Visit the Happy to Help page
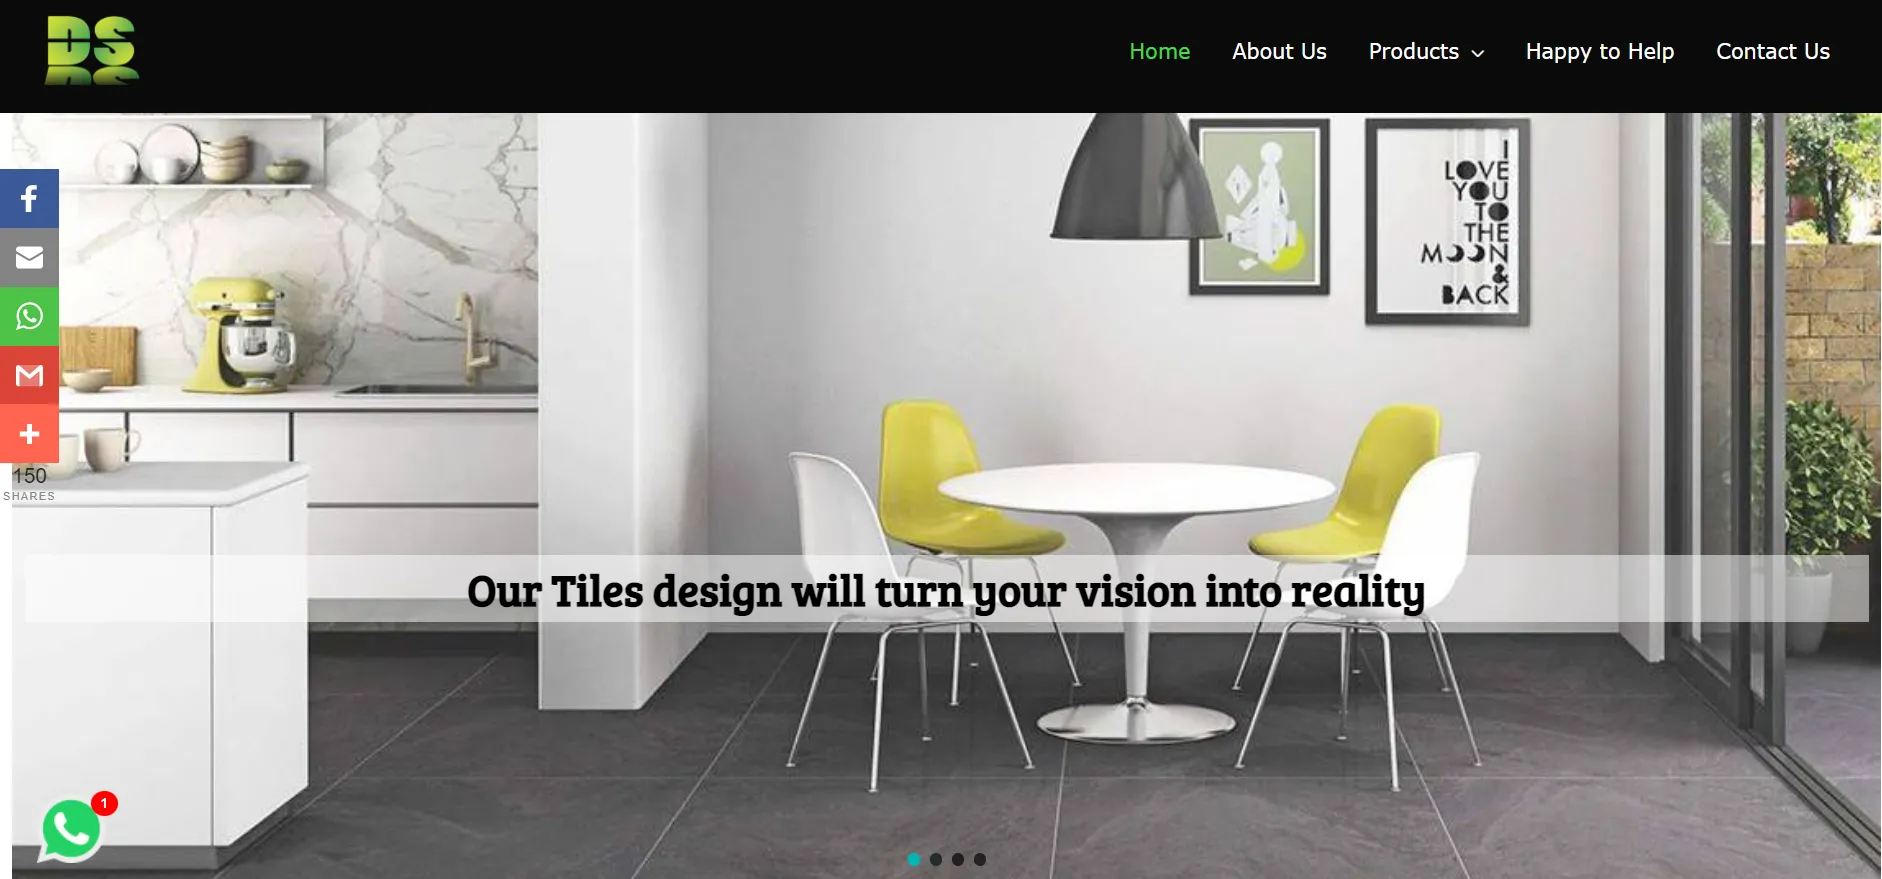 (x=1600, y=51)
